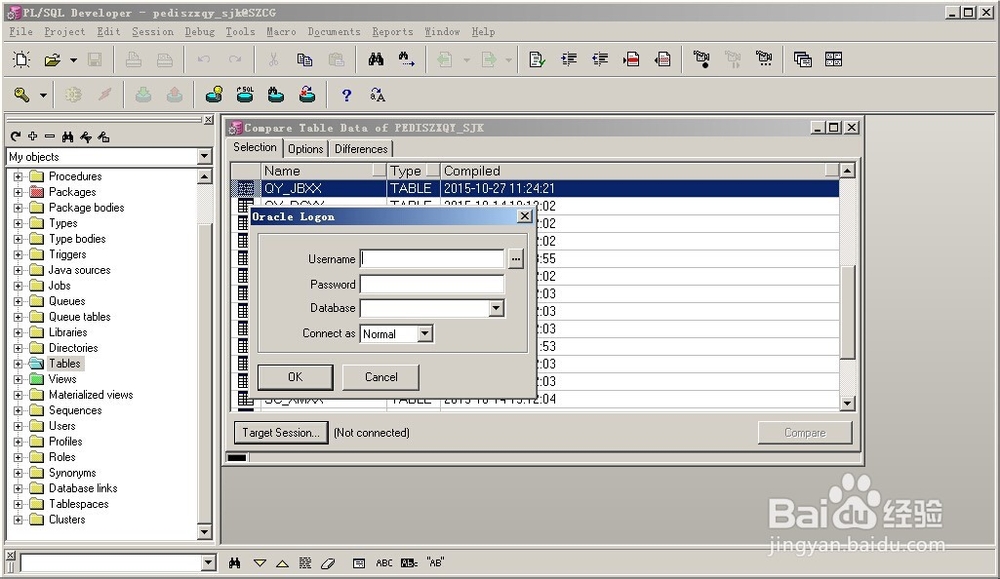
Task: Click the Beautifier document icon in toolbar
Action: tap(537, 60)
